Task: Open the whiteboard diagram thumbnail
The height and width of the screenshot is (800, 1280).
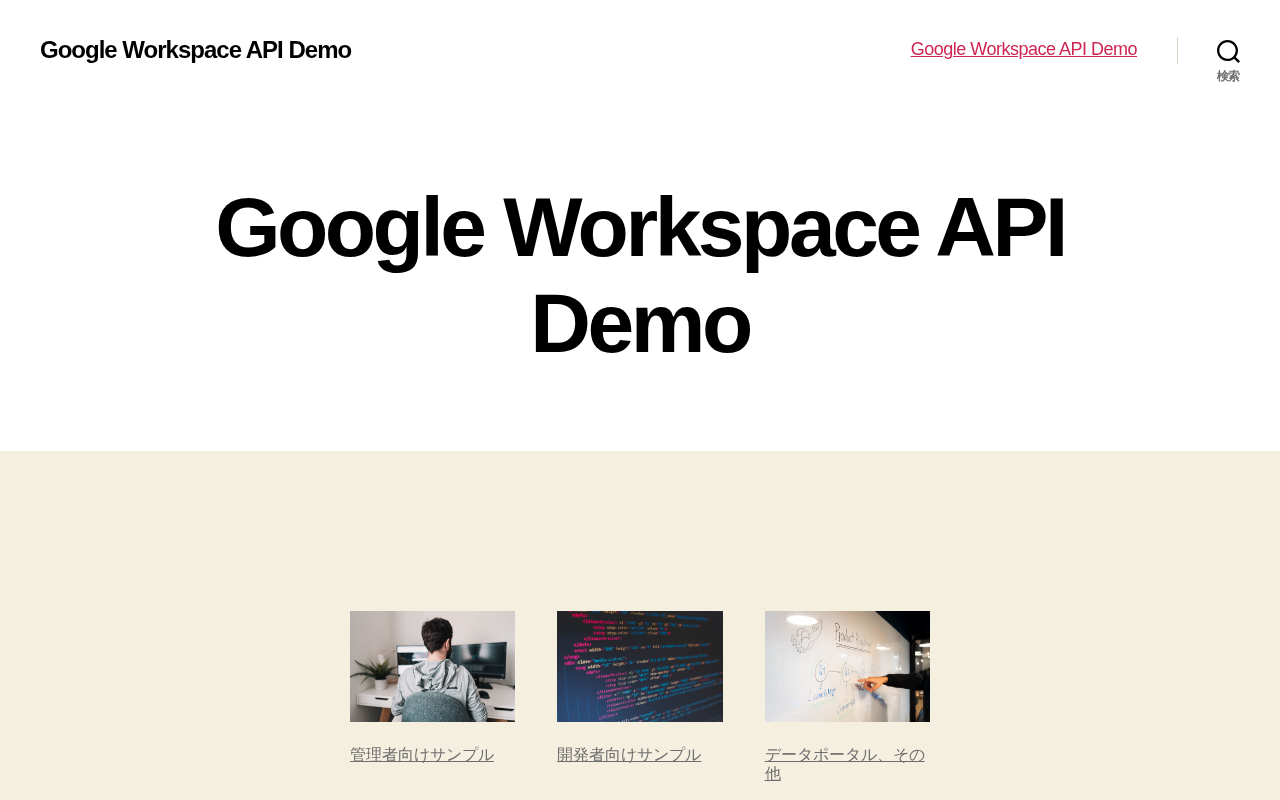Action: pos(847,666)
